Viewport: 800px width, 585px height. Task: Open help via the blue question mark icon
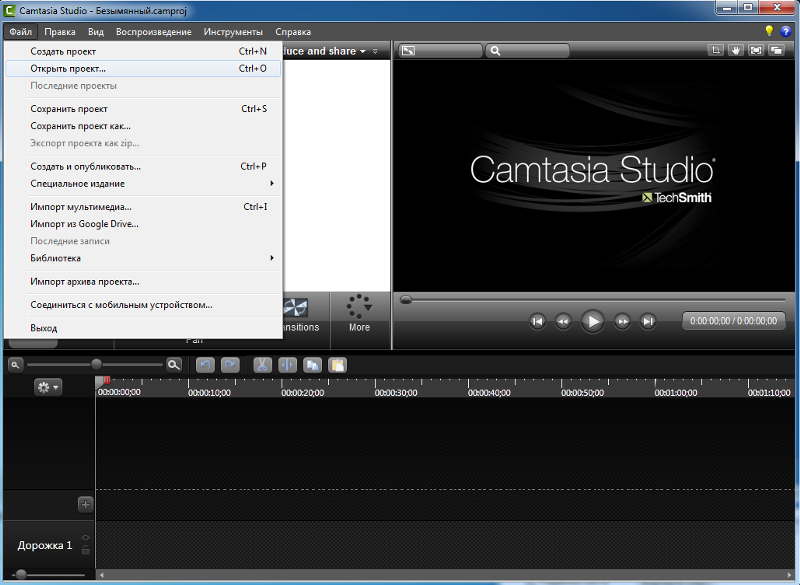point(786,31)
